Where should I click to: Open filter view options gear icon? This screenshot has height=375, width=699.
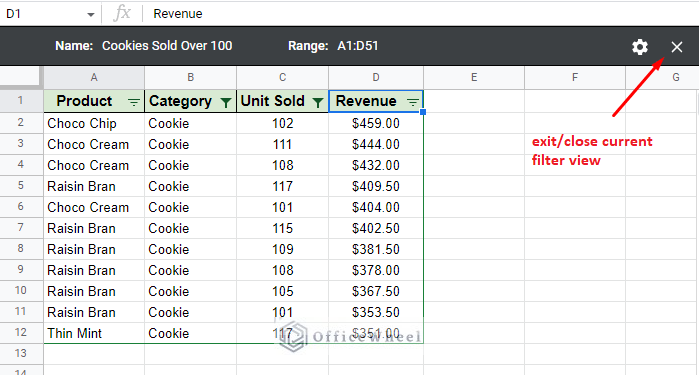coord(640,47)
